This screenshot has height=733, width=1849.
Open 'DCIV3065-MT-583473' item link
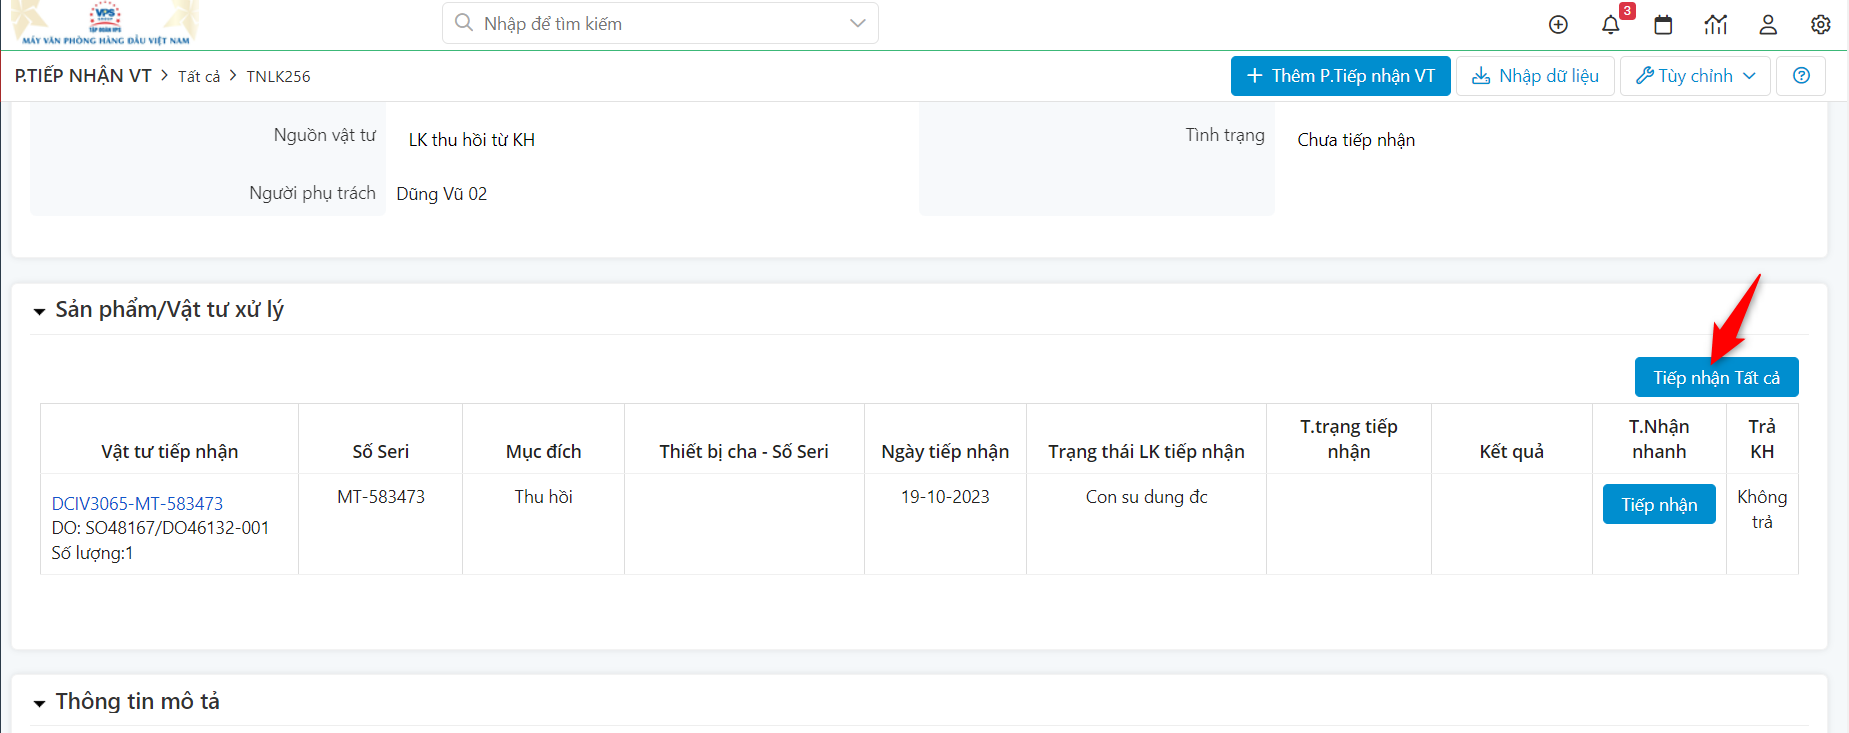tap(137, 503)
